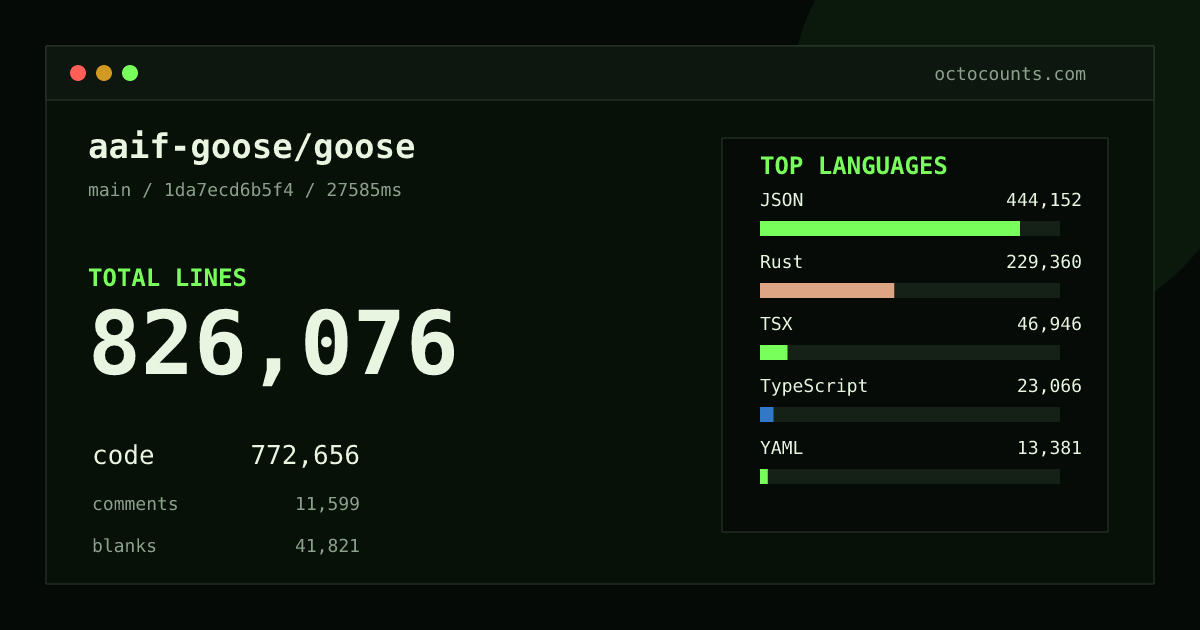Viewport: 1200px width, 630px height.
Task: Click the comments label
Action: point(135,504)
